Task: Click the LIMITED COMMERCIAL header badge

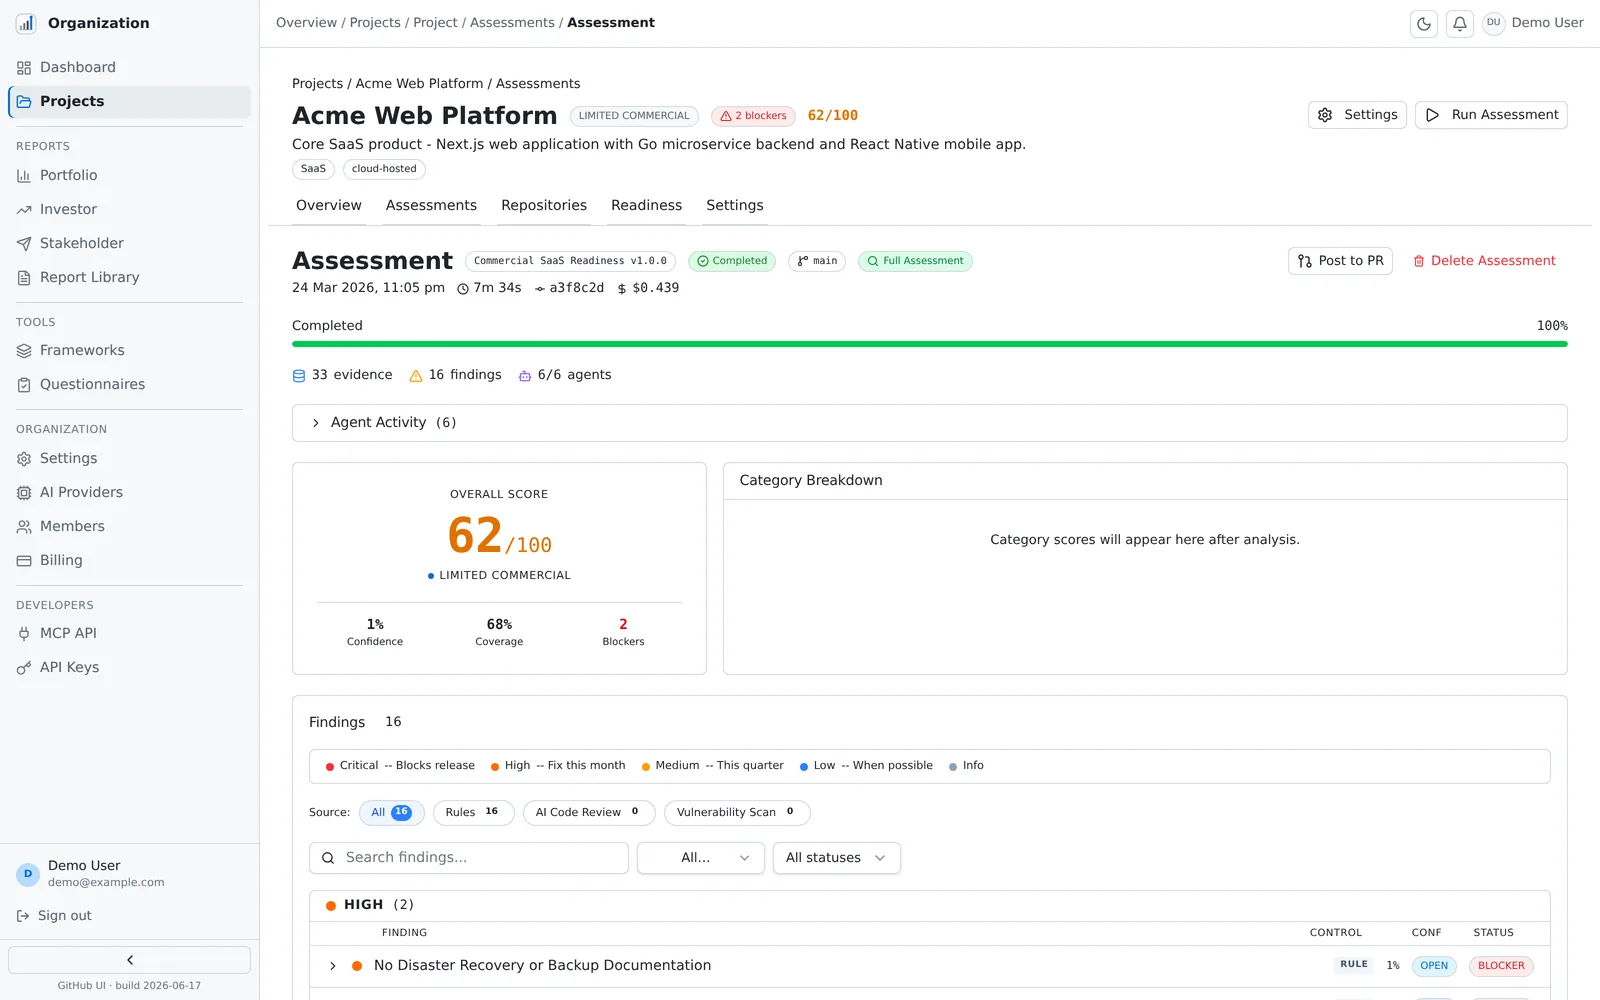Action: (x=634, y=116)
